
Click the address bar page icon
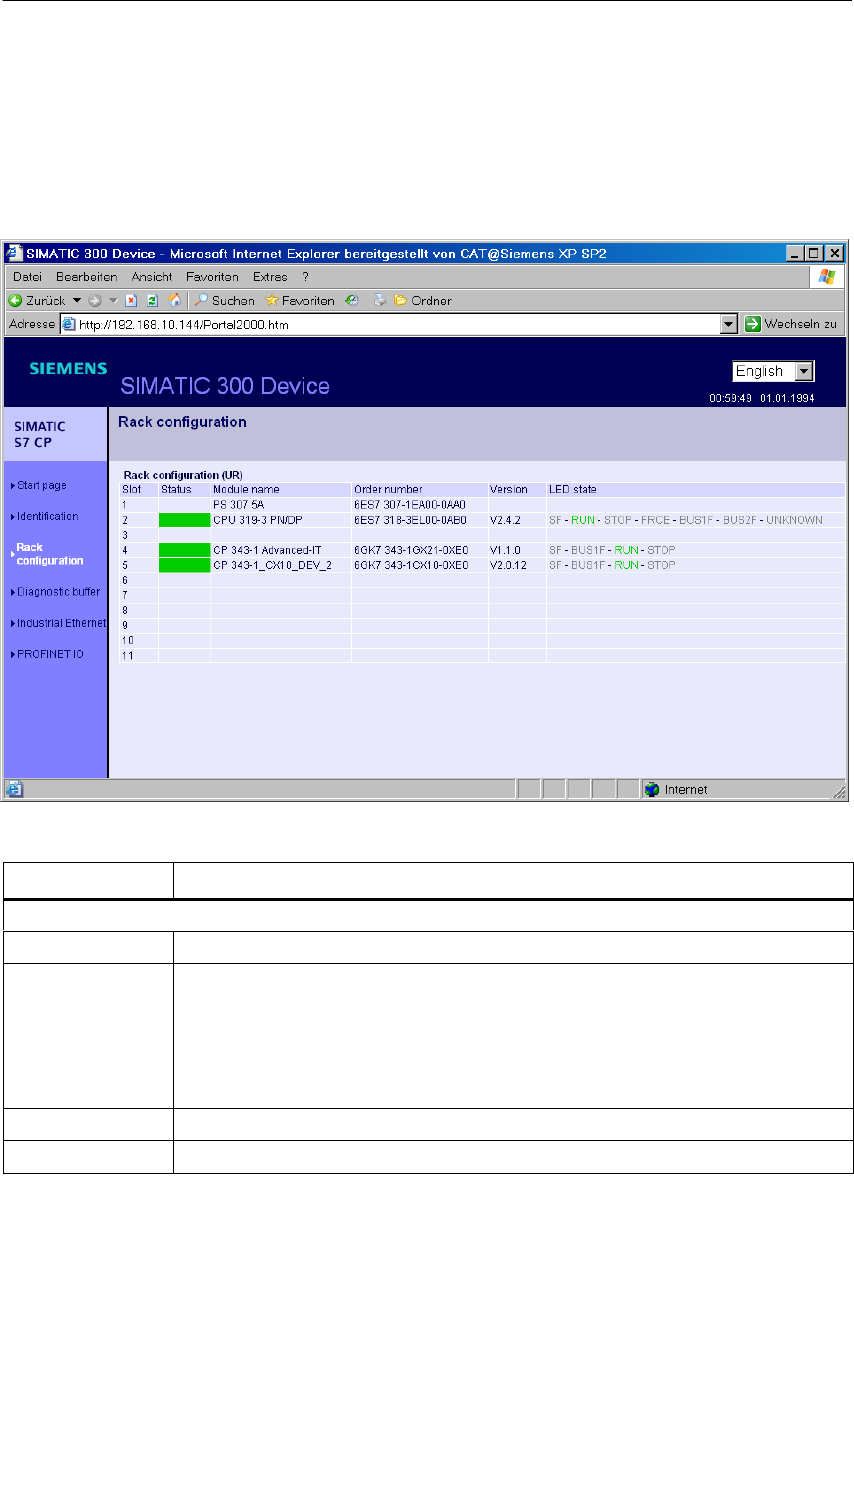[69, 324]
